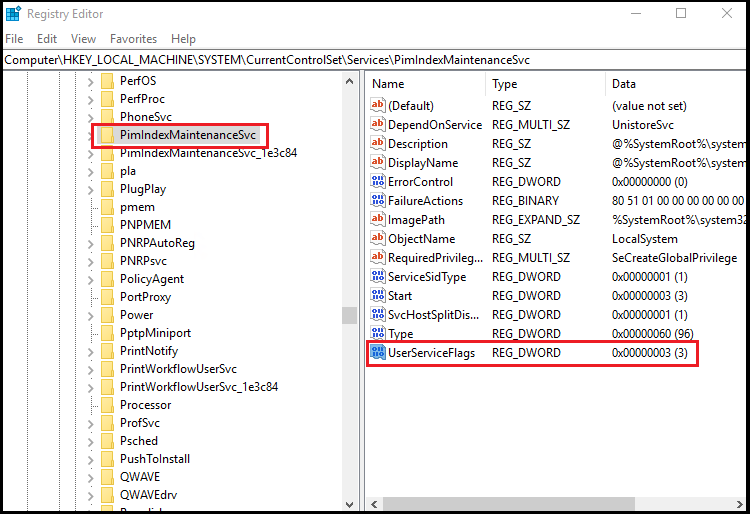Viewport: 750px width, 514px height.
Task: Click the SeCreateGlobalPrivilege data value
Action: pos(674,258)
